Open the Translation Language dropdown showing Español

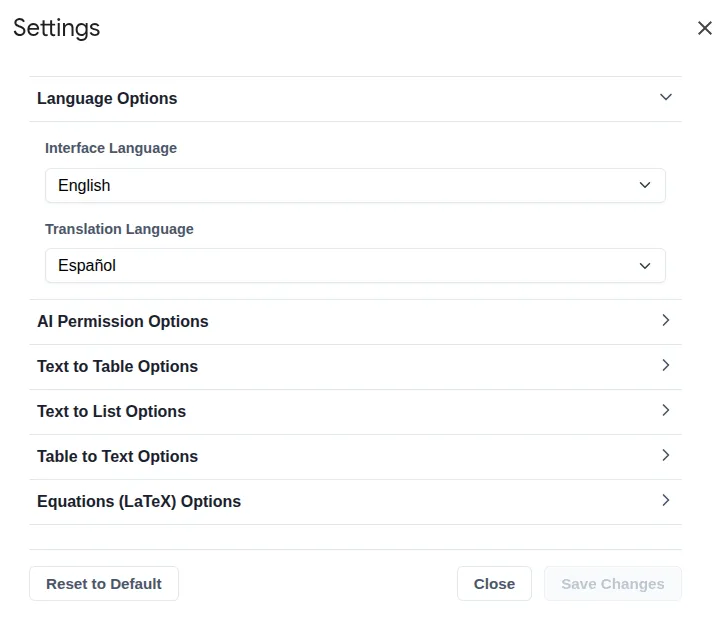click(x=355, y=266)
